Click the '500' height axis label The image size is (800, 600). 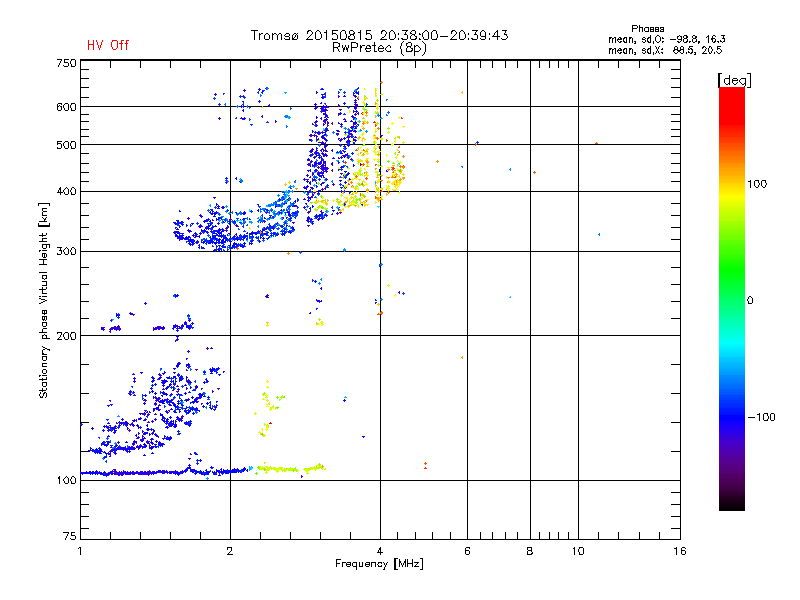coord(66,145)
